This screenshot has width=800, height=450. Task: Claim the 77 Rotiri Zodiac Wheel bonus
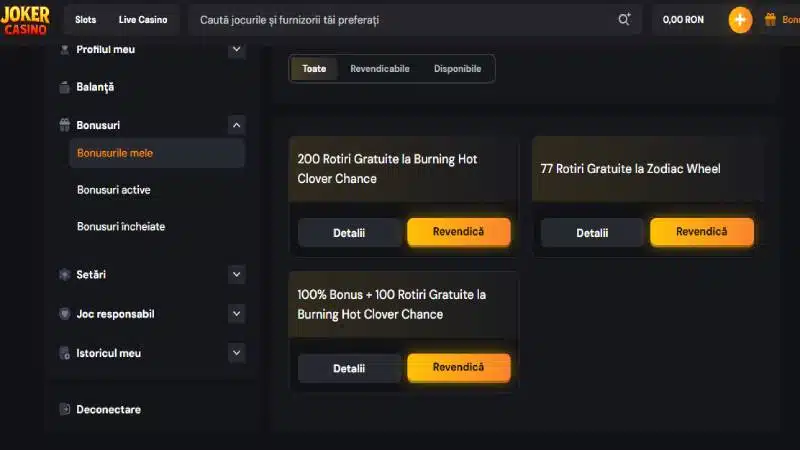[701, 232]
